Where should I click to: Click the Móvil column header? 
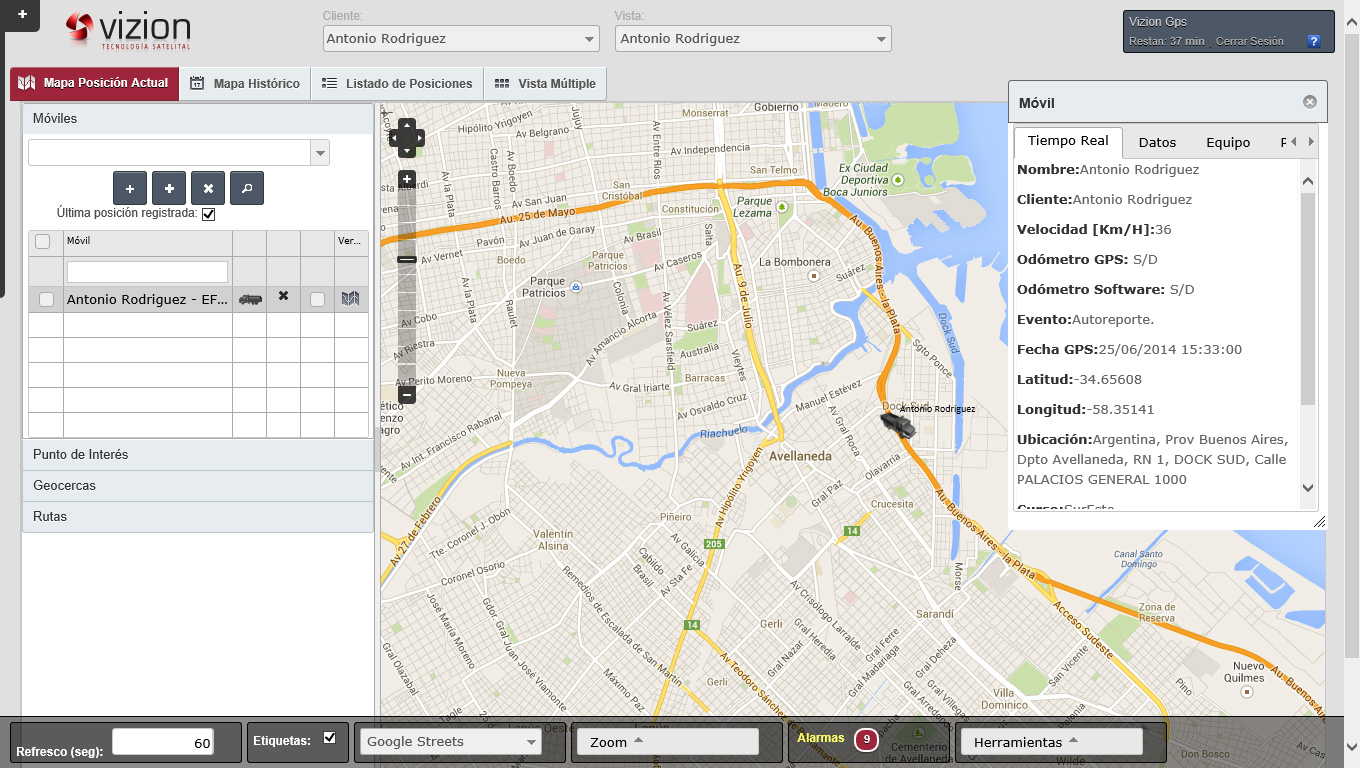(x=148, y=241)
